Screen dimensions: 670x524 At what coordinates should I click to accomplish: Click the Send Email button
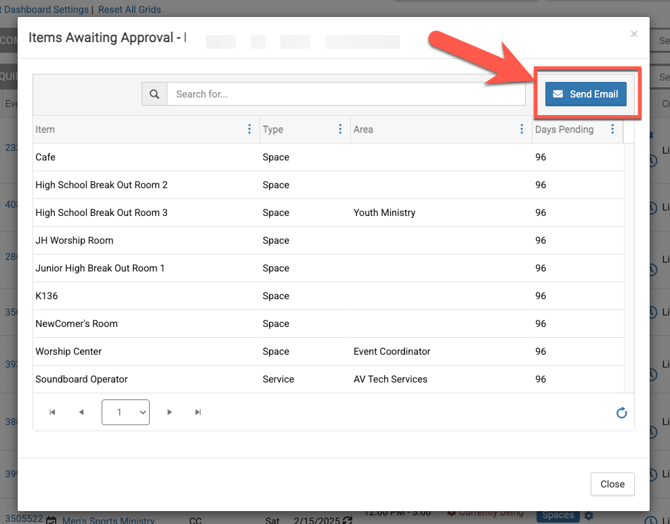coord(586,94)
